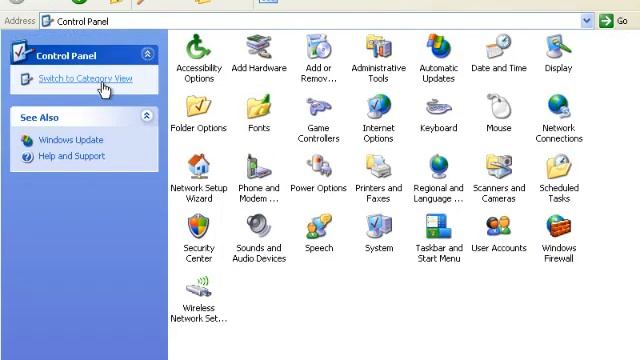Open Scanners and Cameras icon
640x360 pixels.
pyautogui.click(x=498, y=167)
